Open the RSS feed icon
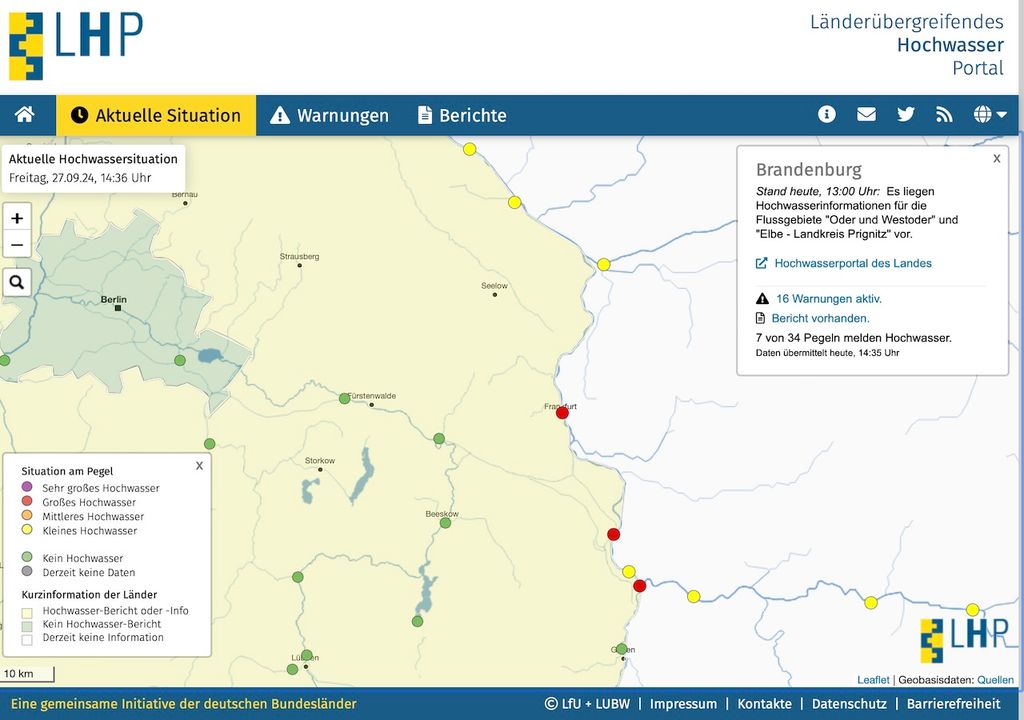Screen dimensions: 1024x720 click(x=945, y=114)
